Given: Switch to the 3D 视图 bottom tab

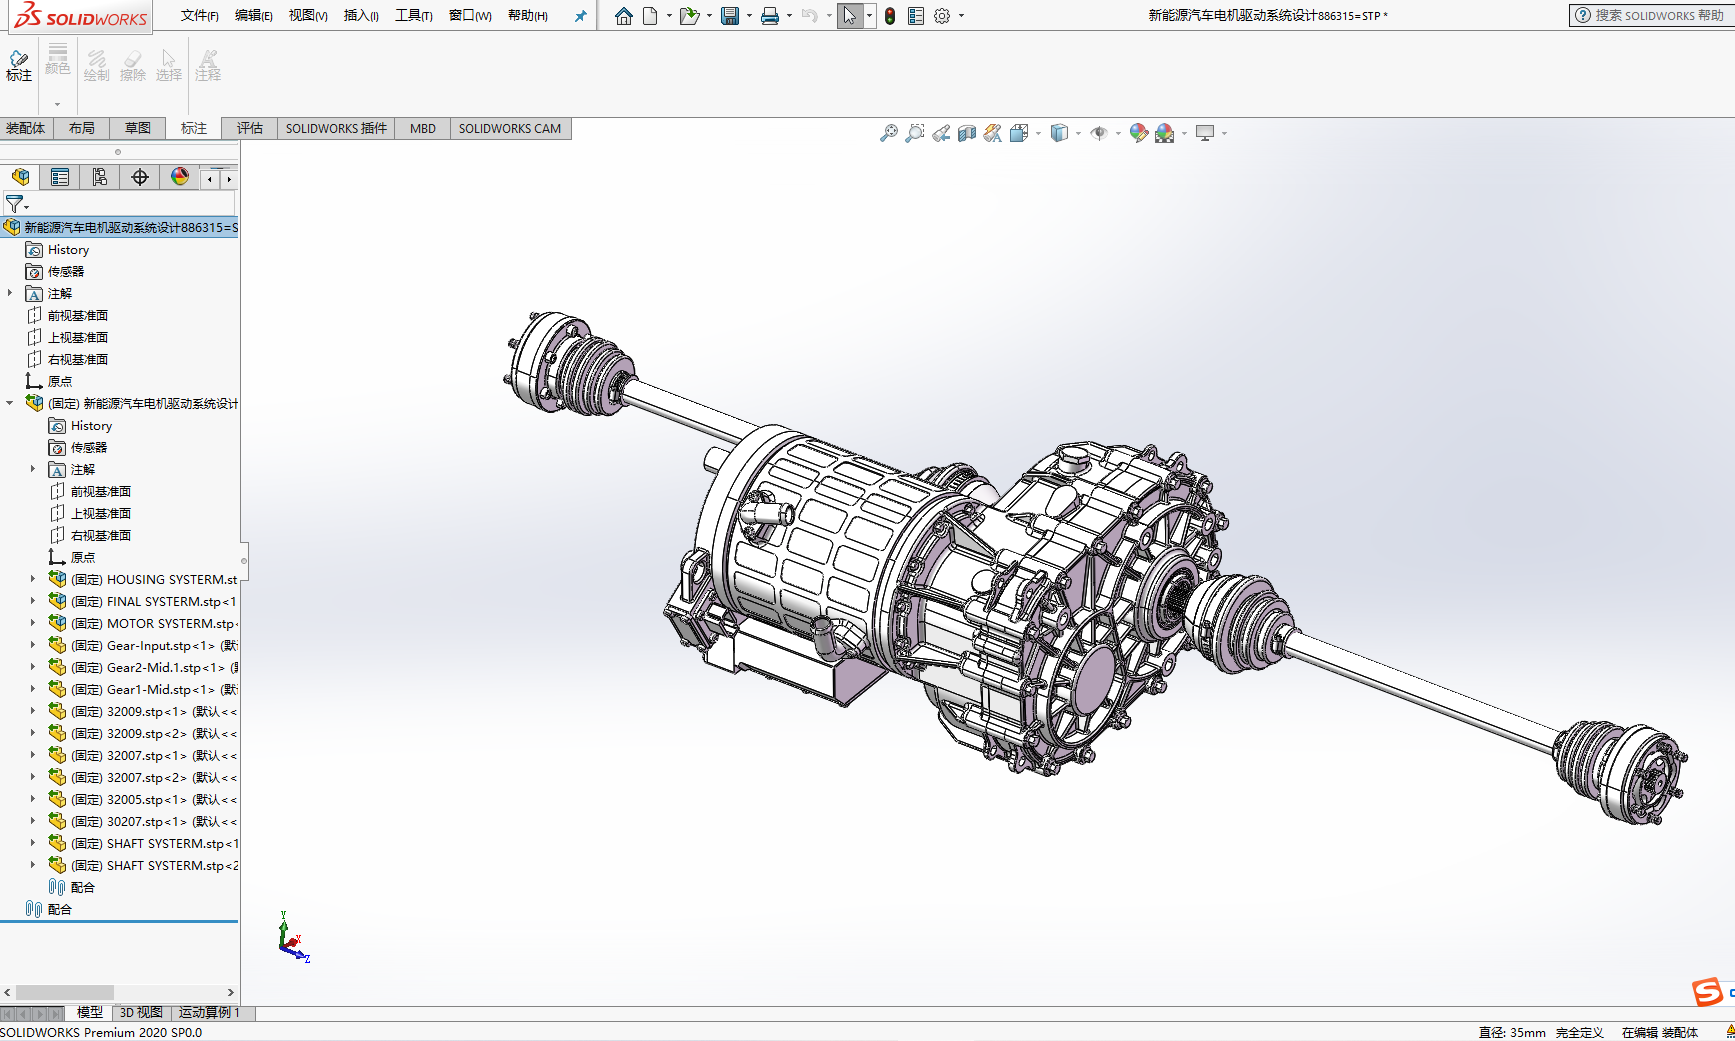Looking at the screenshot, I should pyautogui.click(x=141, y=1013).
